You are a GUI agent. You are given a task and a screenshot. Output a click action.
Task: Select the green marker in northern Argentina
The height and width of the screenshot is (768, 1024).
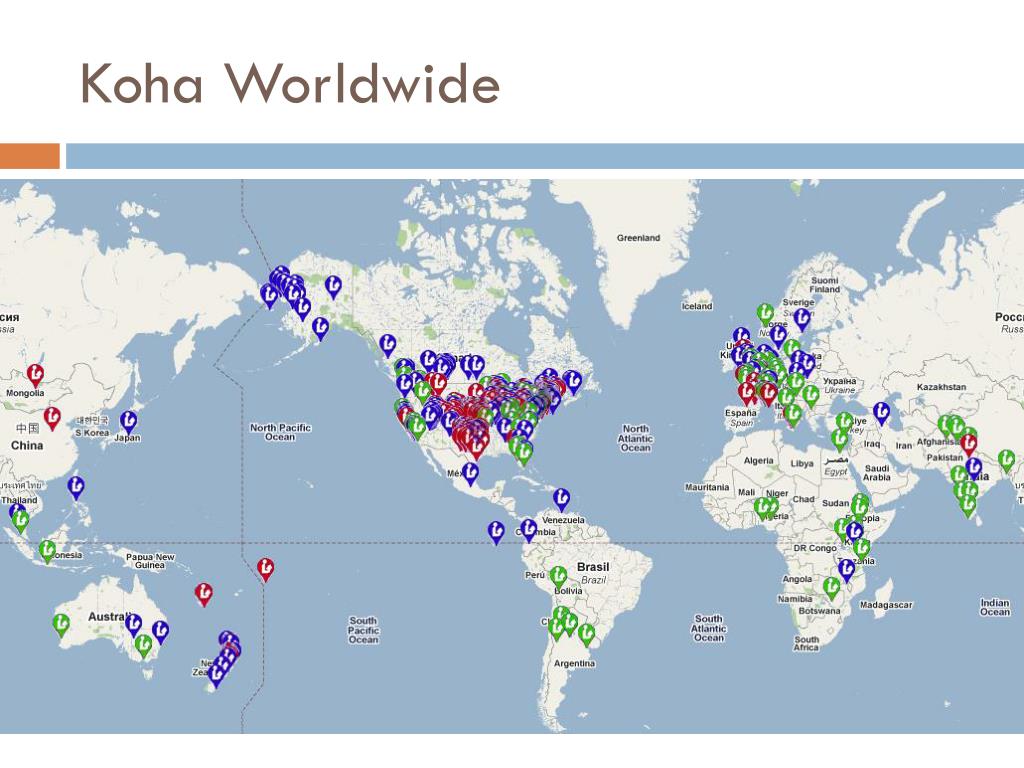pyautogui.click(x=586, y=634)
